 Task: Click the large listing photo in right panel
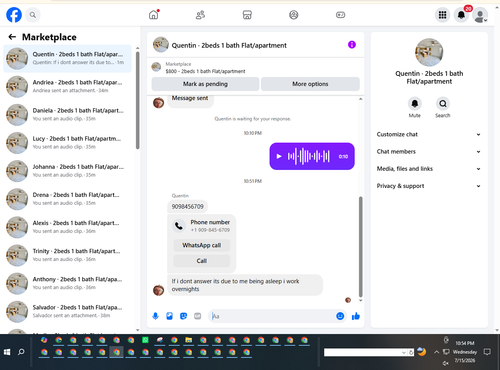click(429, 52)
